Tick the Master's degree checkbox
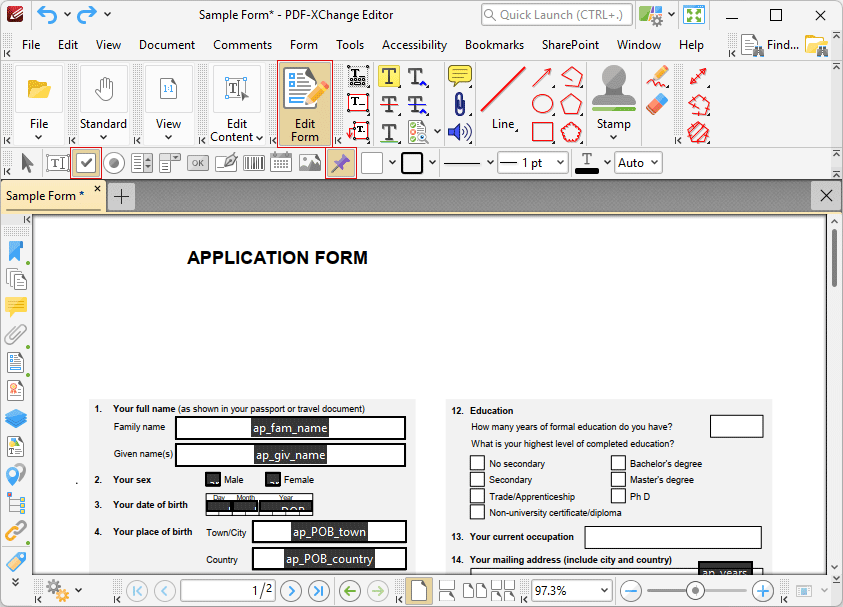 [x=618, y=479]
